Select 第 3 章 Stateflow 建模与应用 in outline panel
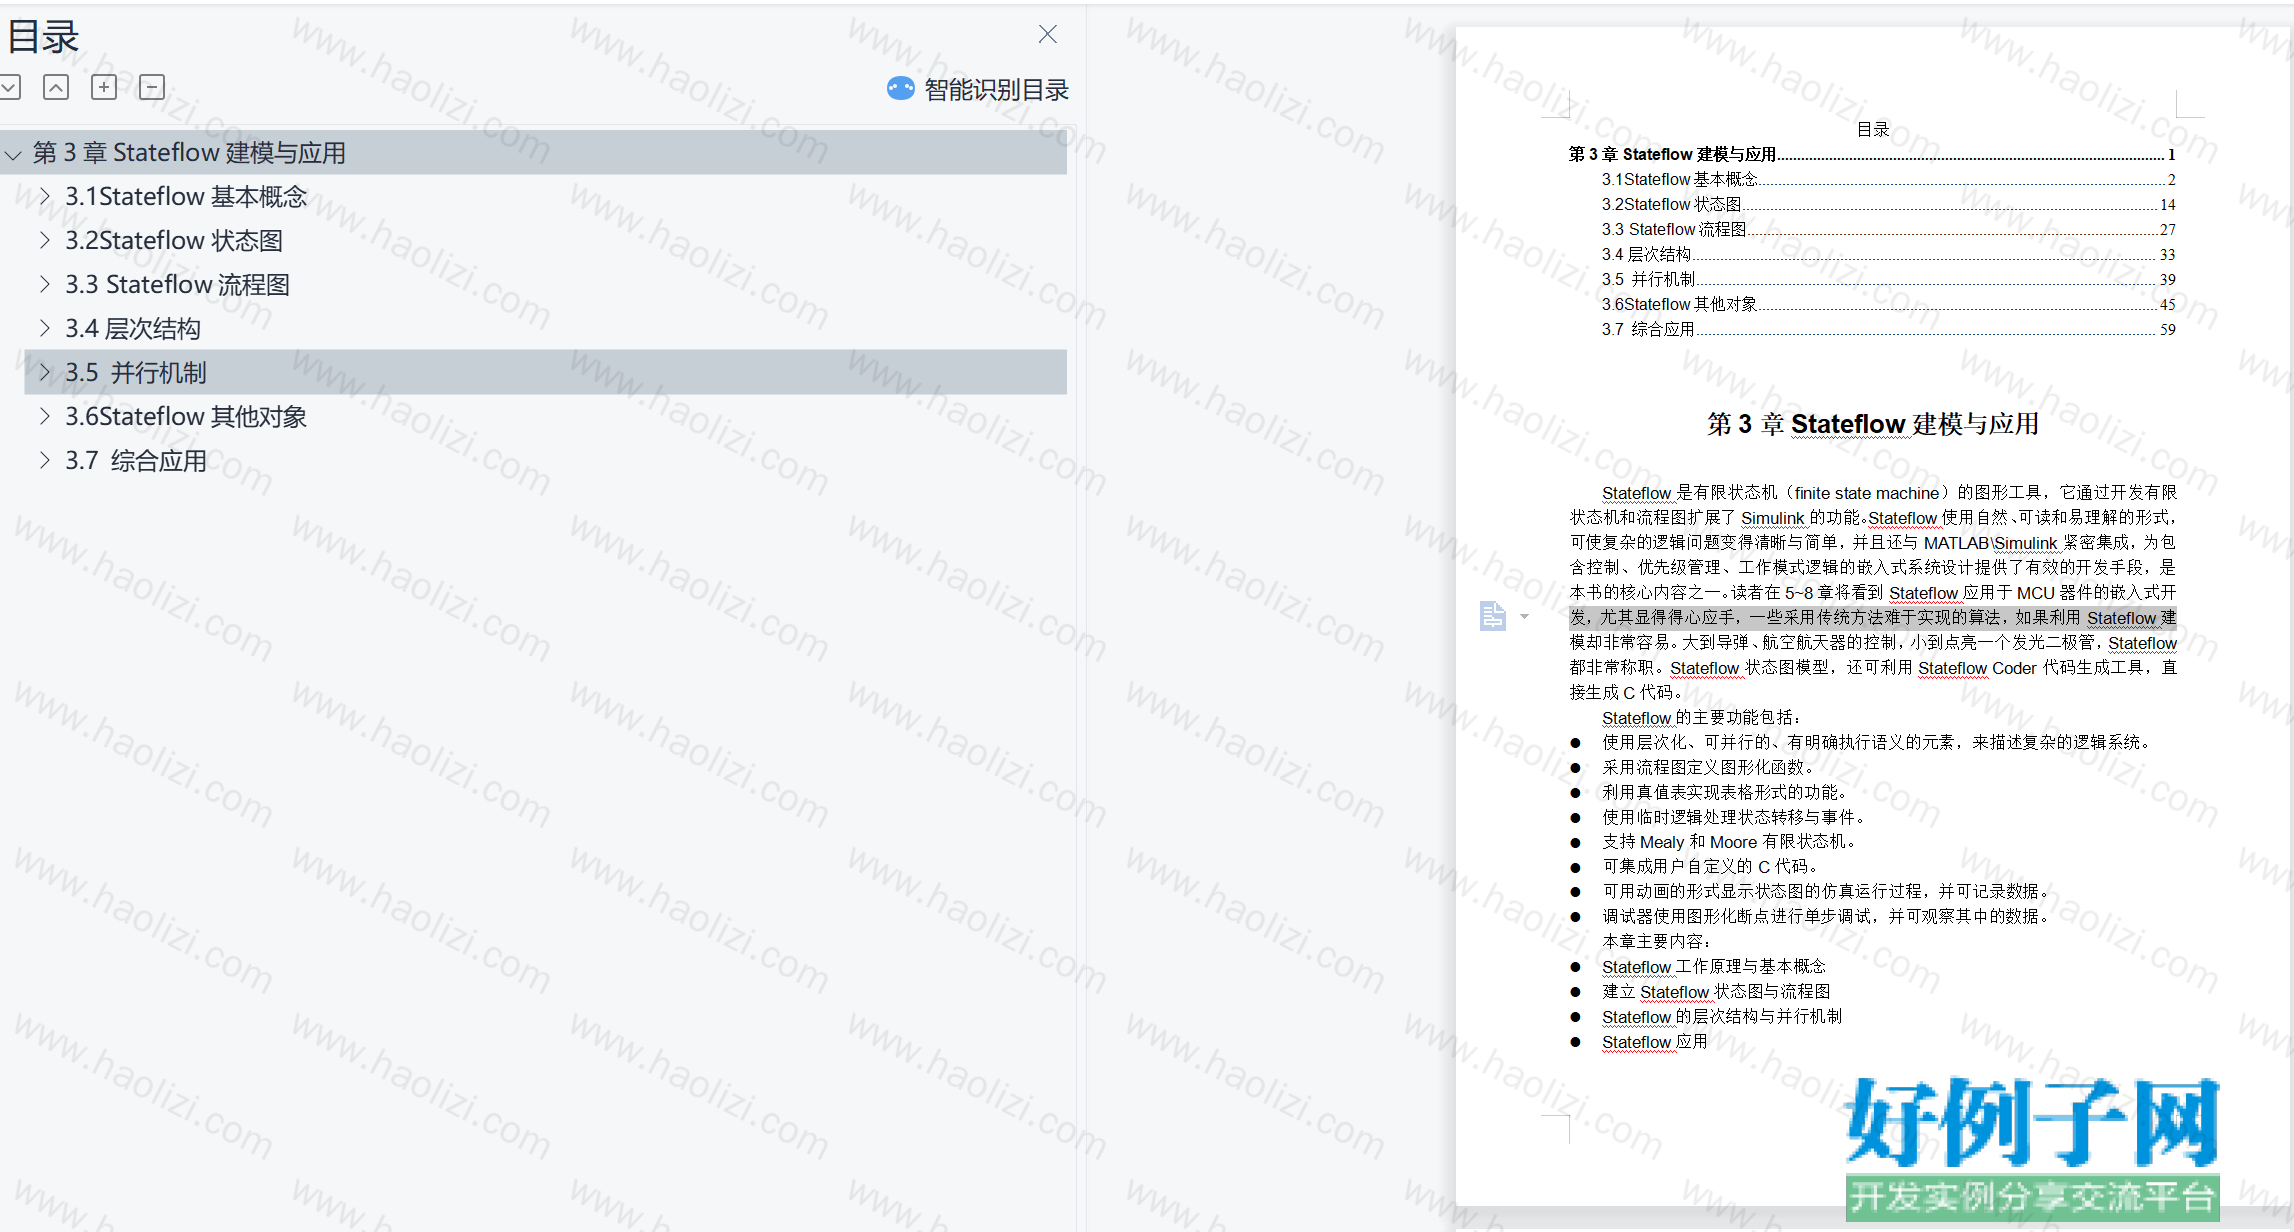Viewport: 2294px width, 1232px height. point(533,153)
